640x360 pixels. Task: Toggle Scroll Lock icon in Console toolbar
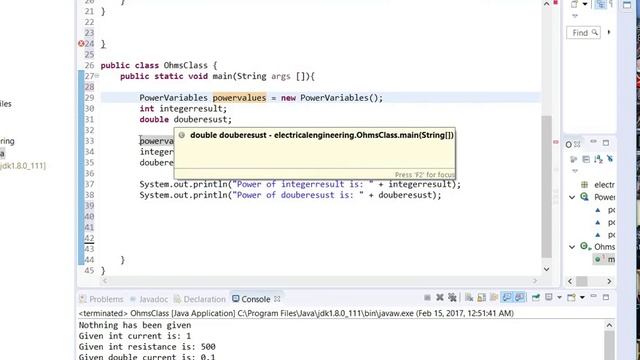pos(482,298)
